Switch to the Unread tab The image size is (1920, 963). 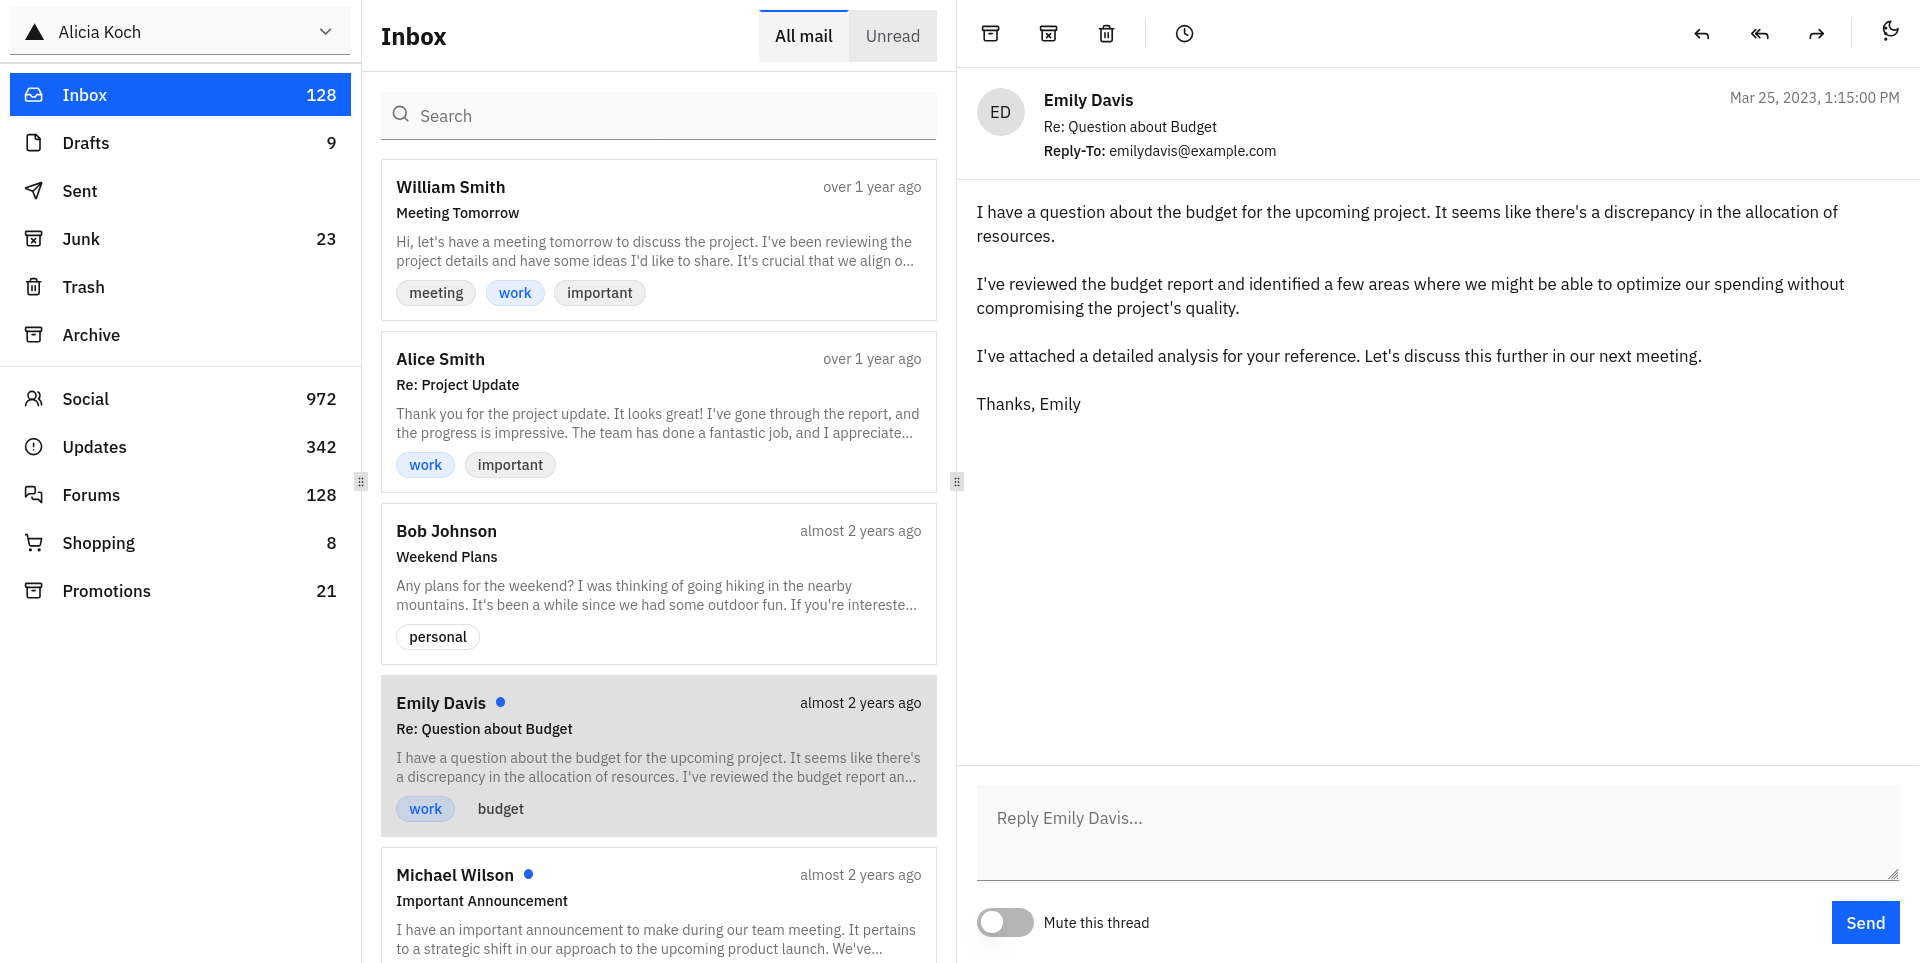point(893,36)
